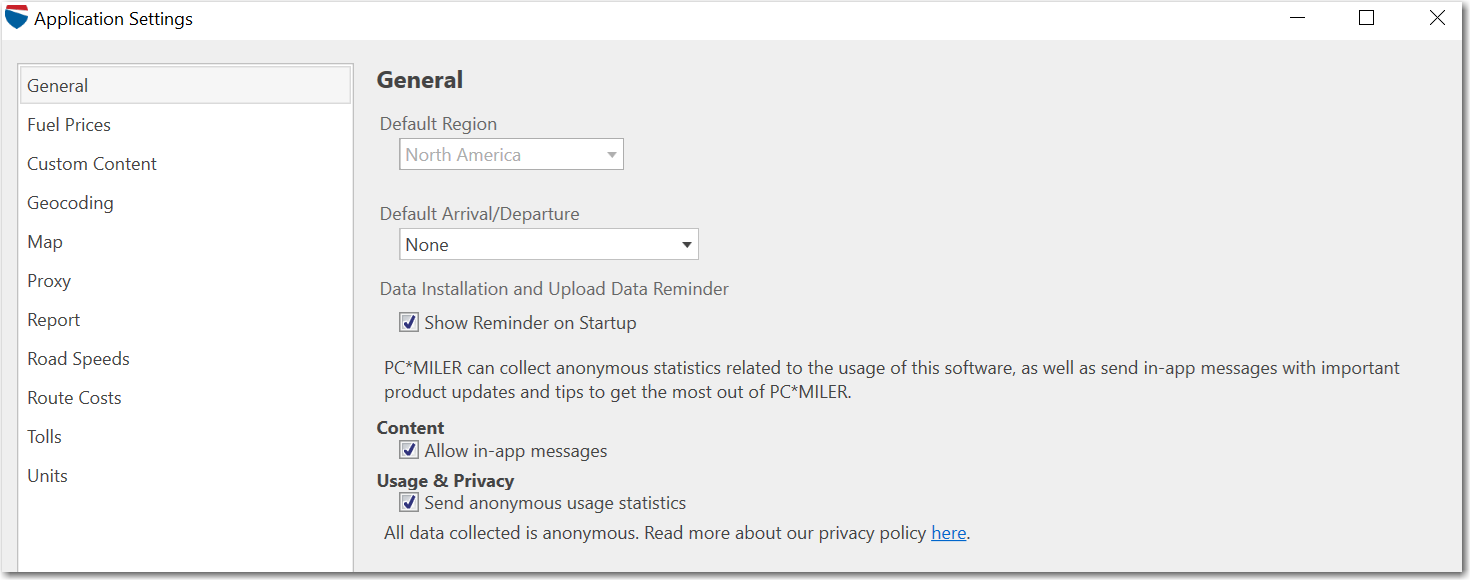Select the General settings category
This screenshot has height=580, width=1470.
(58, 86)
